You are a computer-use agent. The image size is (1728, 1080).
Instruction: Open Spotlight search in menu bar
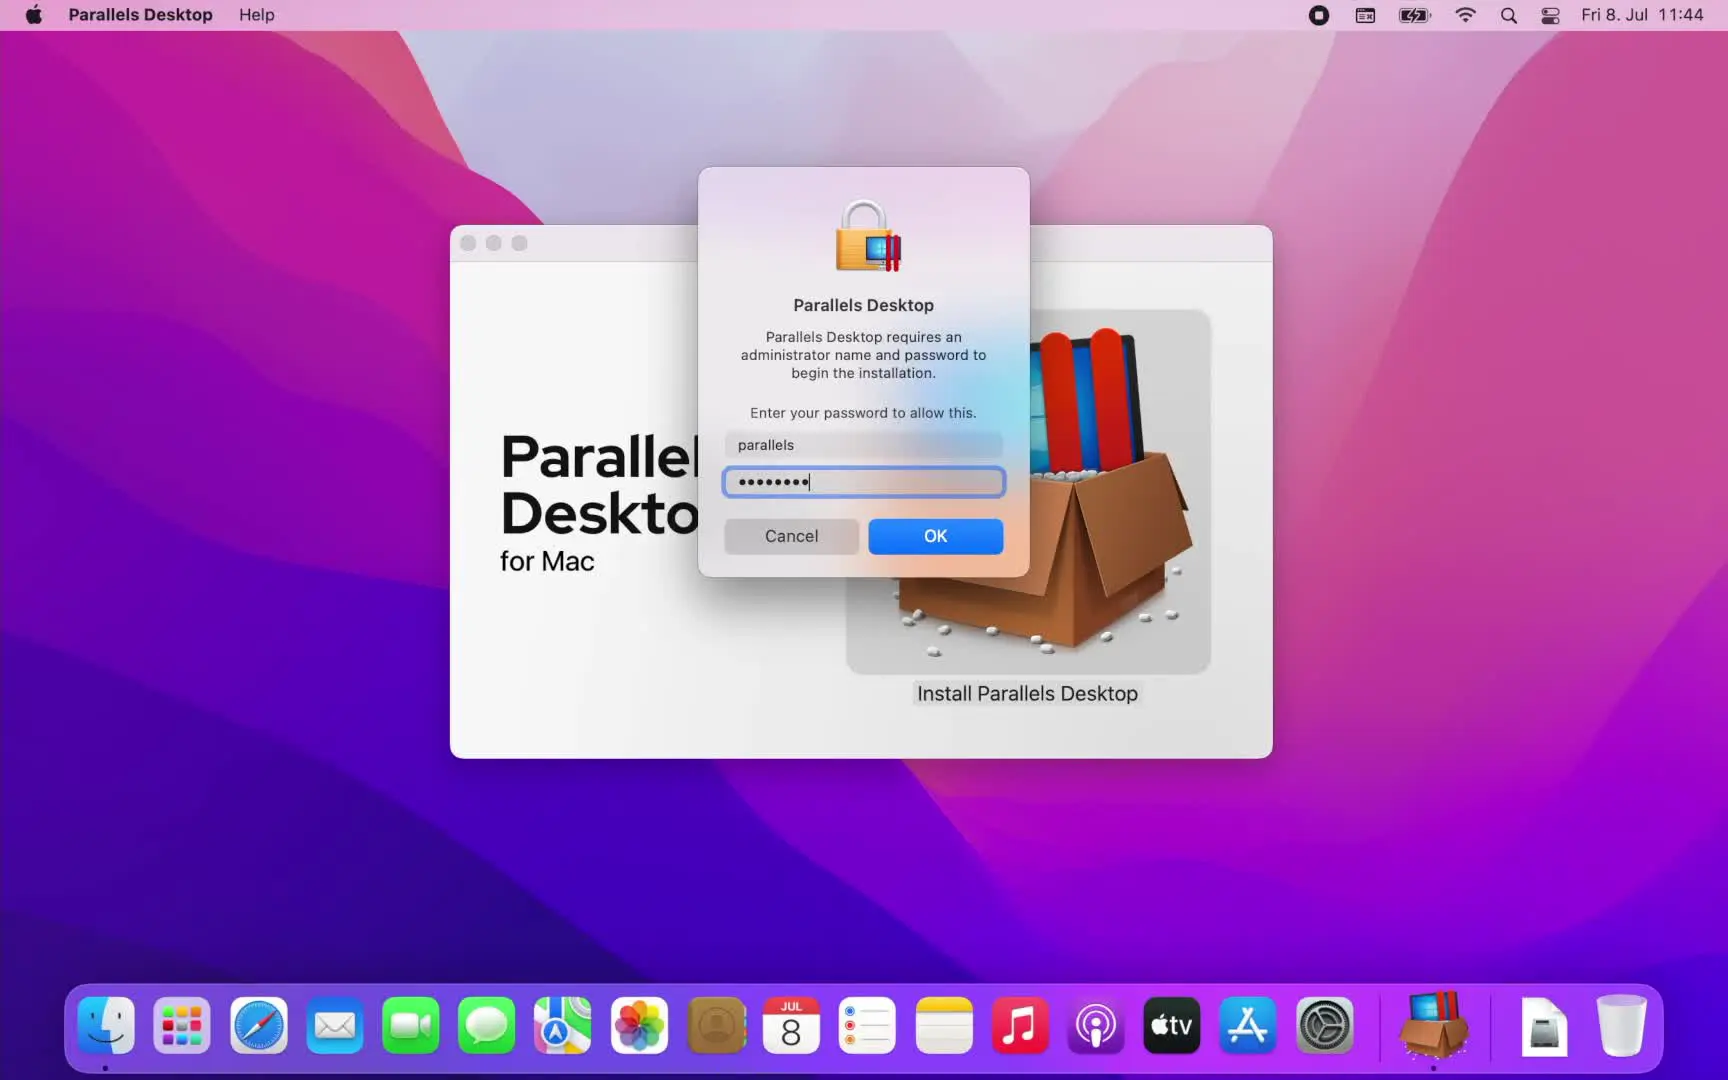click(x=1508, y=15)
